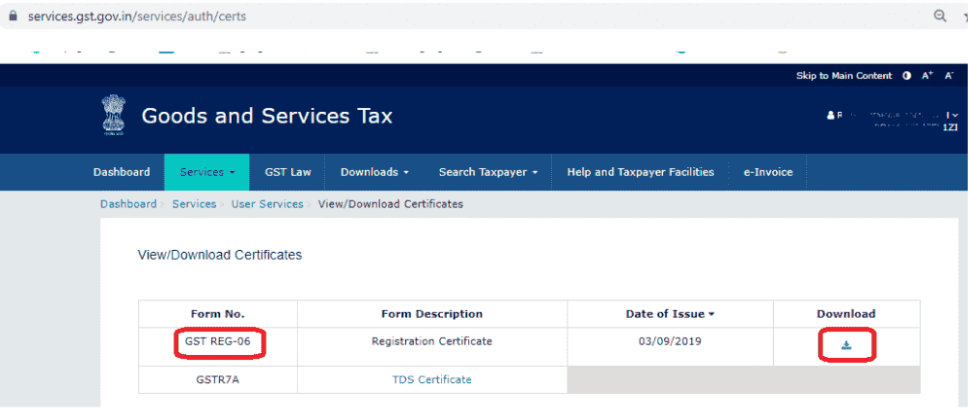Select the e-Invoice menu item
The image size is (969, 411).
click(767, 172)
